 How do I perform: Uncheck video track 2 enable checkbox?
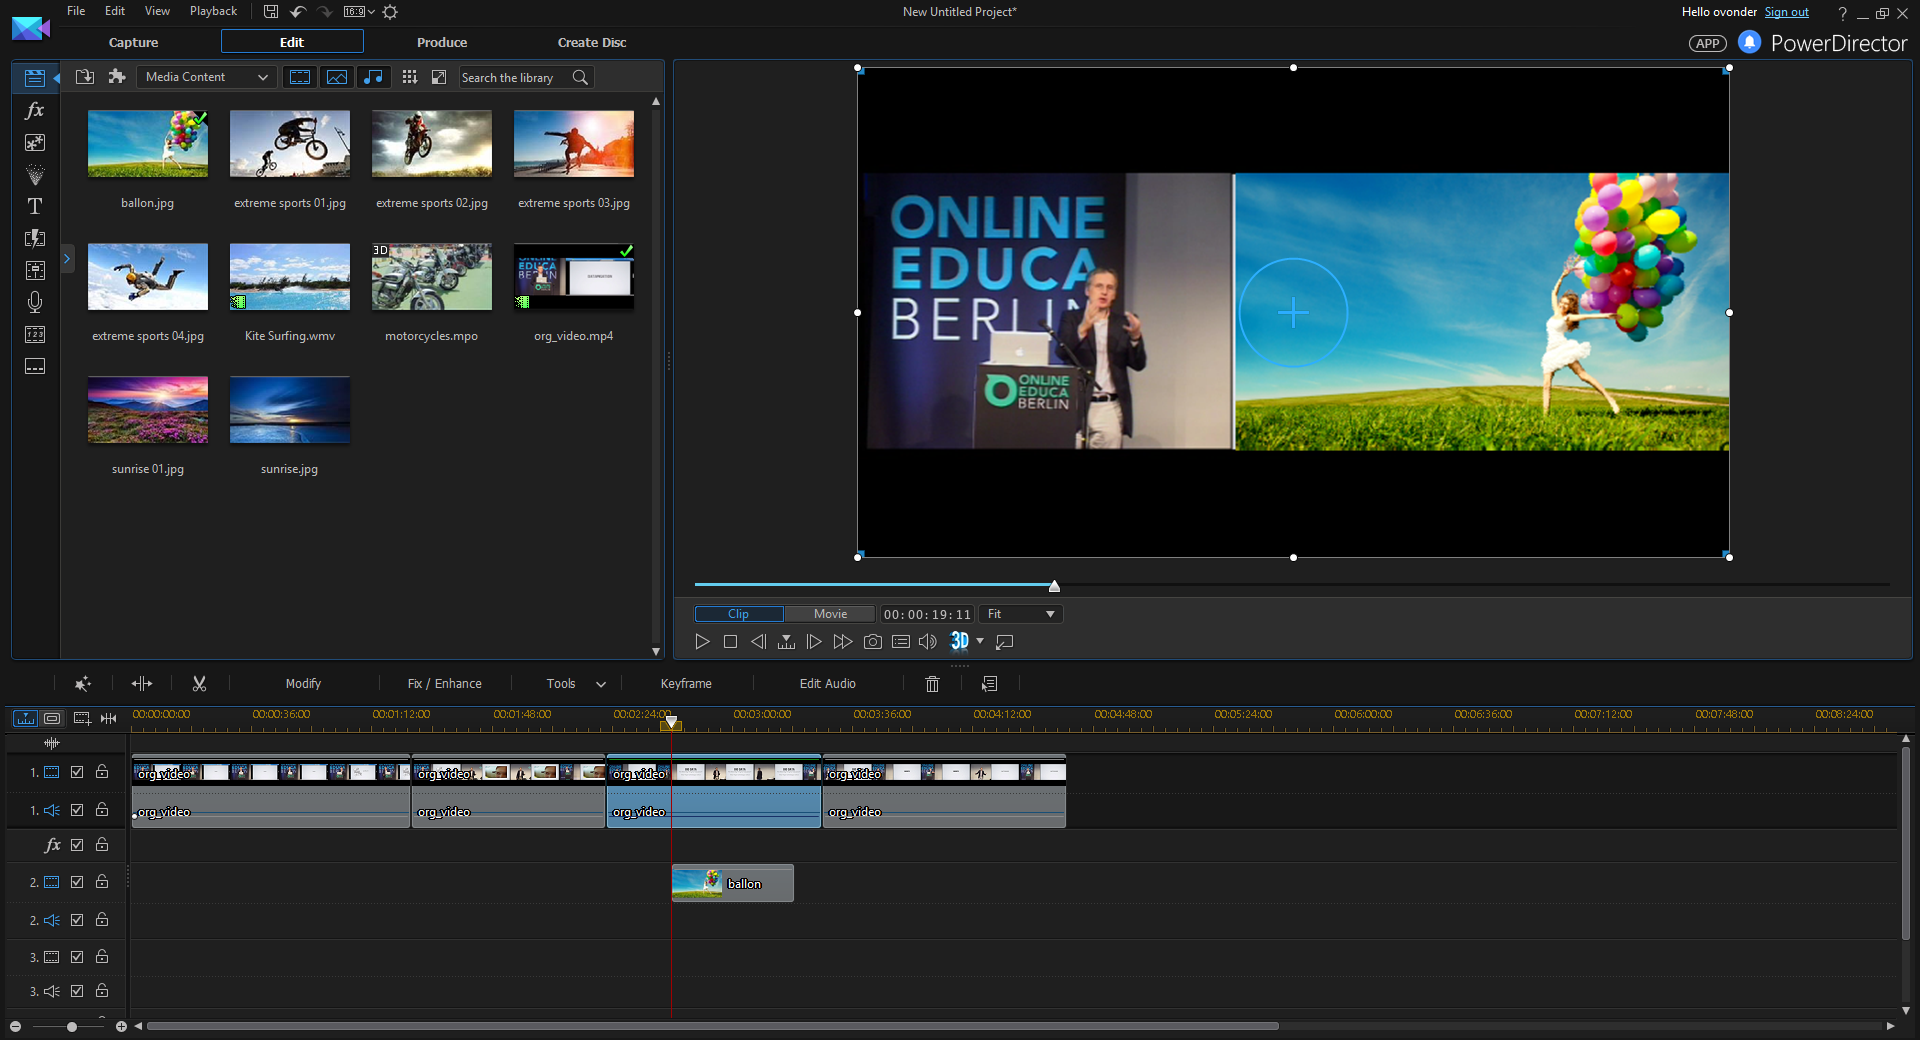77,882
